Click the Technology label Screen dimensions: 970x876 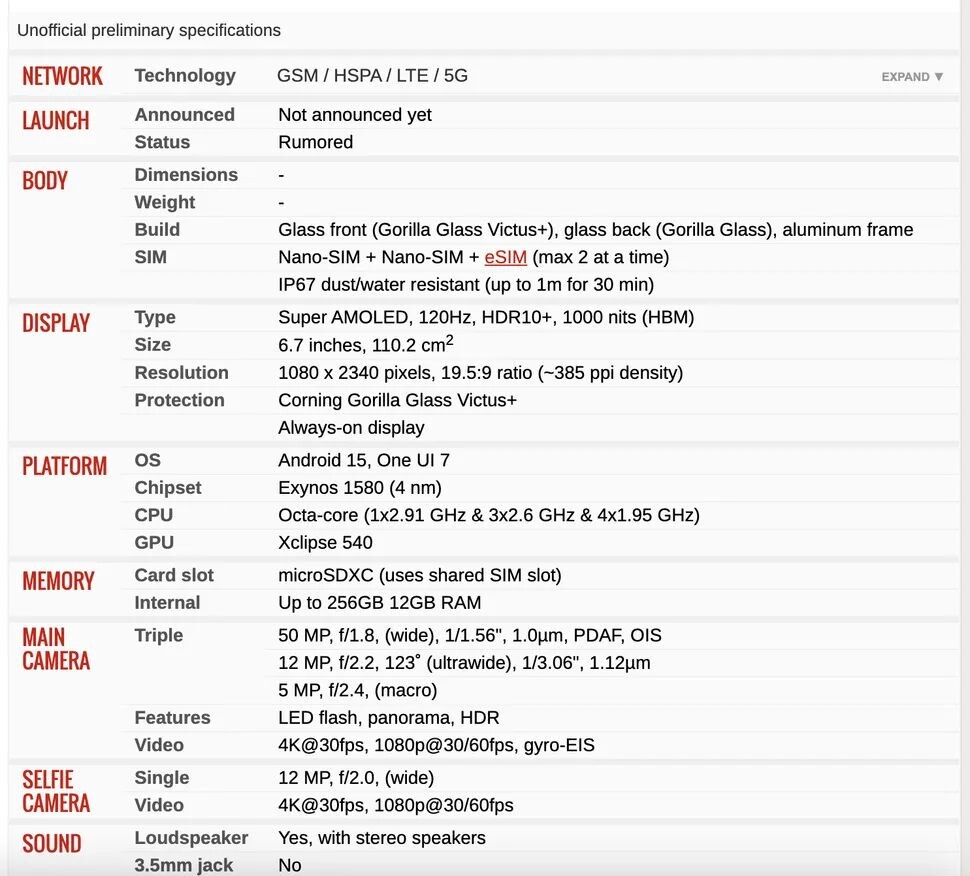185,75
